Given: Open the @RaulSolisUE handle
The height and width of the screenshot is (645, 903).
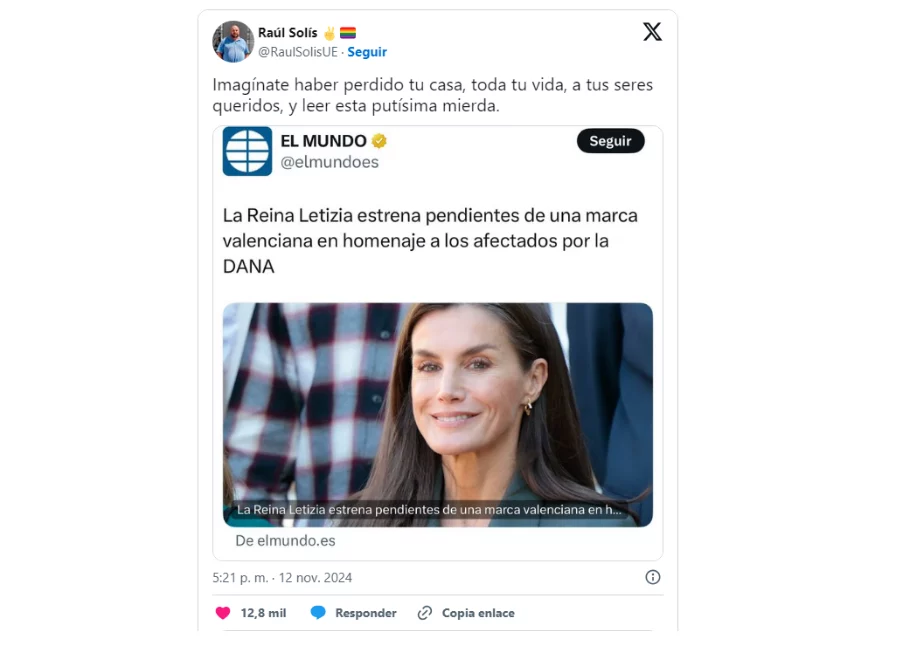Looking at the screenshot, I should point(298,52).
